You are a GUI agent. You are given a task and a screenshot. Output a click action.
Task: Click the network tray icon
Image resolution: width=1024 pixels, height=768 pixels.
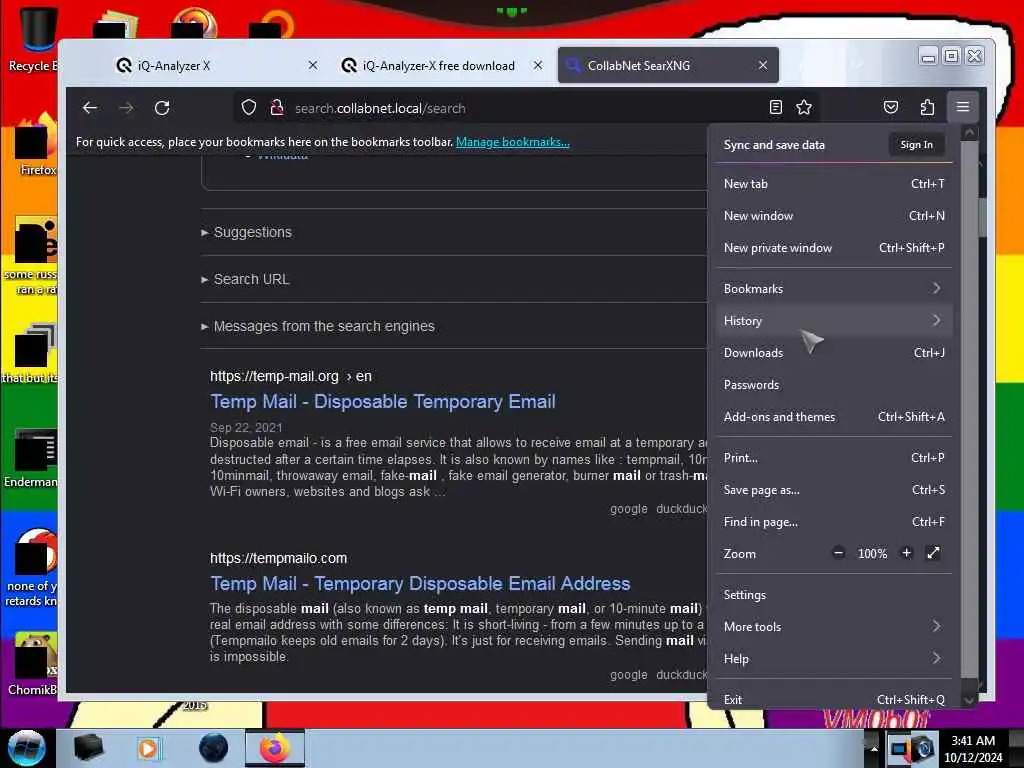901,749
